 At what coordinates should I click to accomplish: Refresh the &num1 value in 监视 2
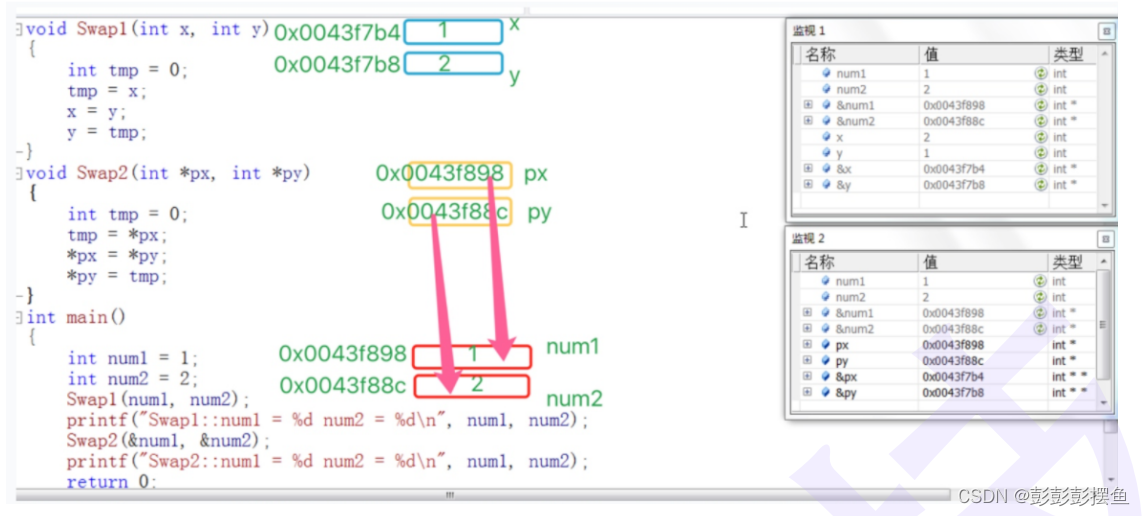(1040, 313)
